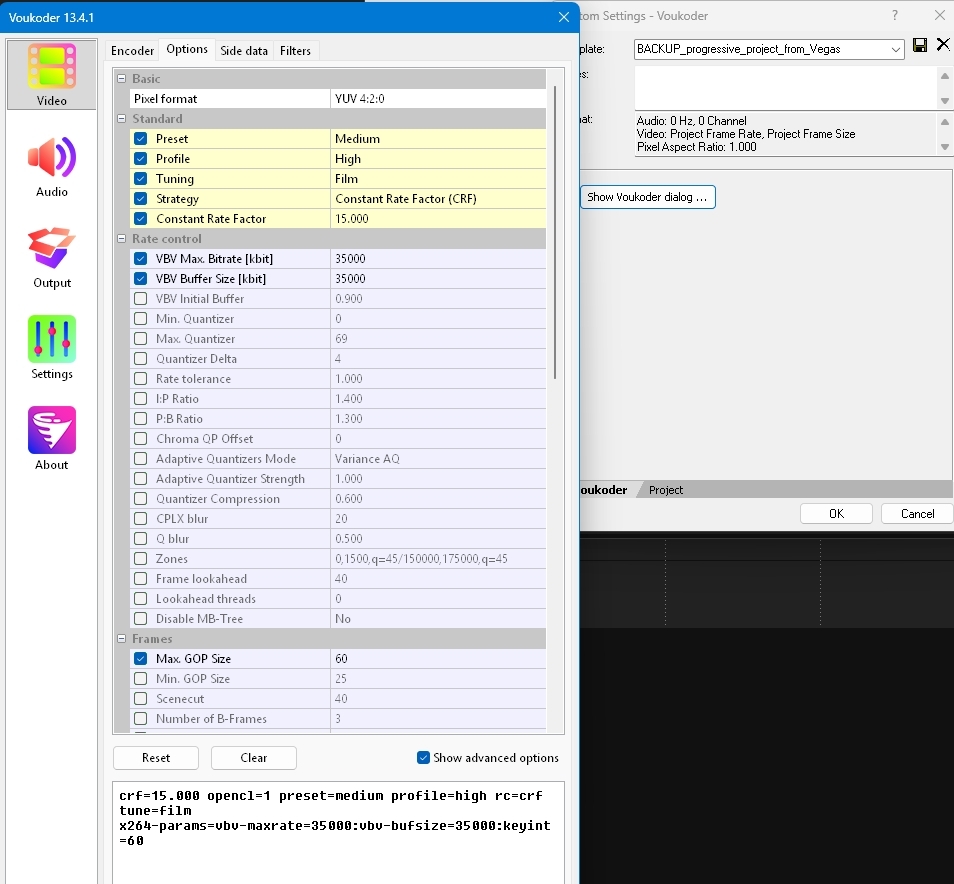Click the Adaptive Quantizers Mode value Variance AQ
954x884 pixels.
[437, 459]
